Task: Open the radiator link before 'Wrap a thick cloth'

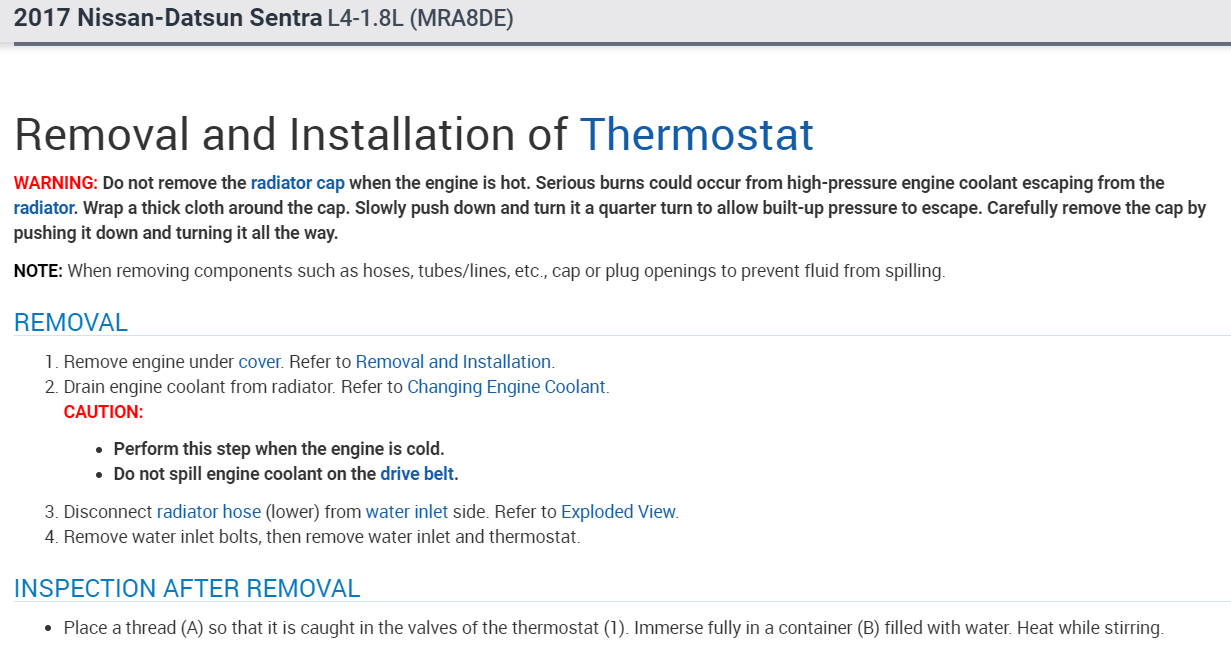Action: click(x=44, y=208)
